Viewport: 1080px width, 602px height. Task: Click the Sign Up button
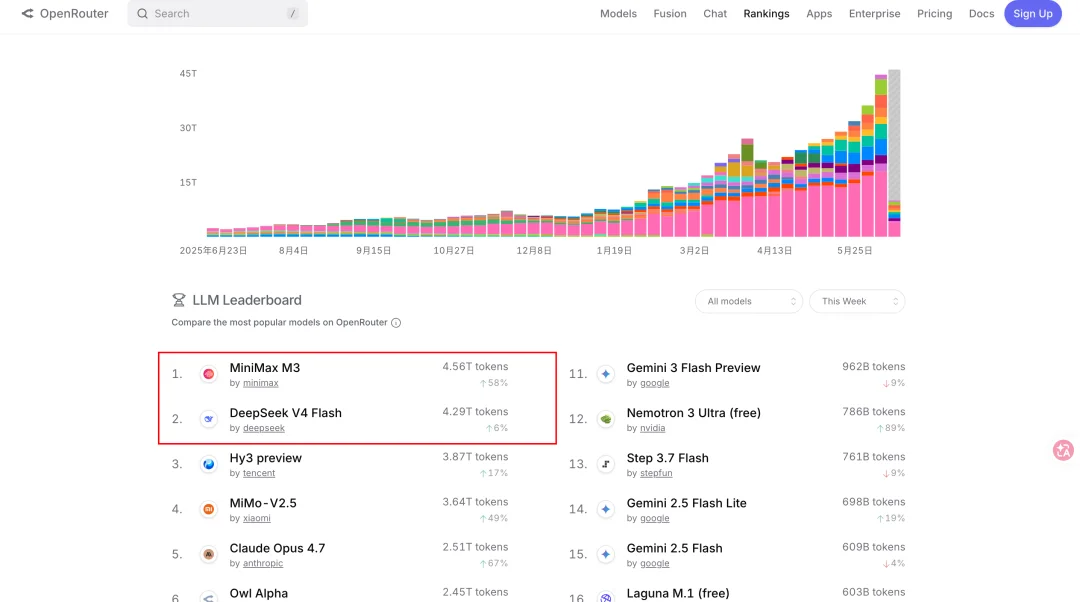[x=1032, y=14]
